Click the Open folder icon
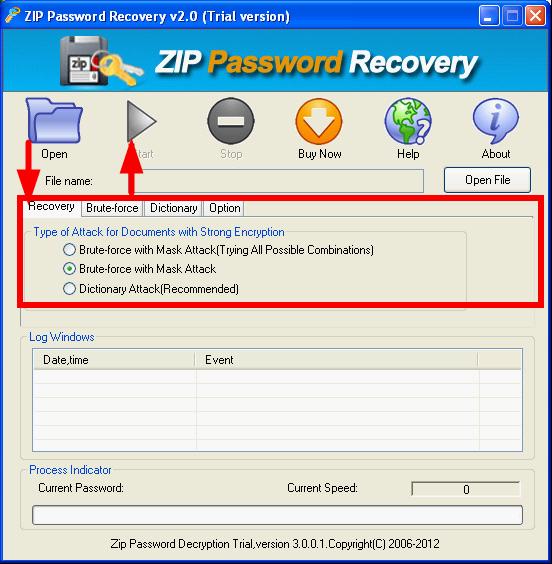 coord(55,120)
